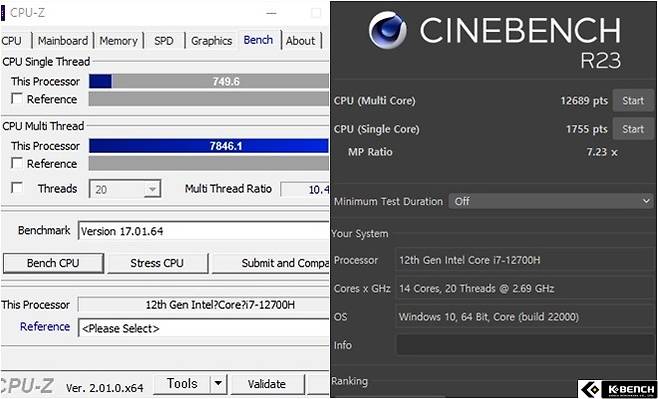Expand the Minimum Test Duration dropdown

pyautogui.click(x=551, y=201)
